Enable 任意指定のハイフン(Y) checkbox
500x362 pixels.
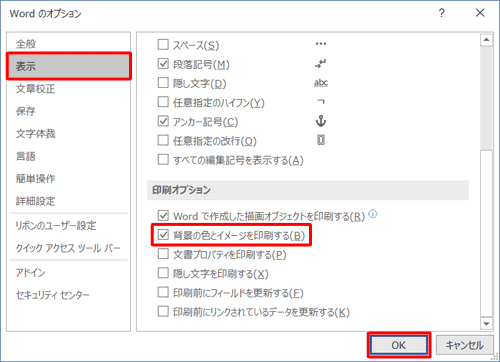point(163,102)
